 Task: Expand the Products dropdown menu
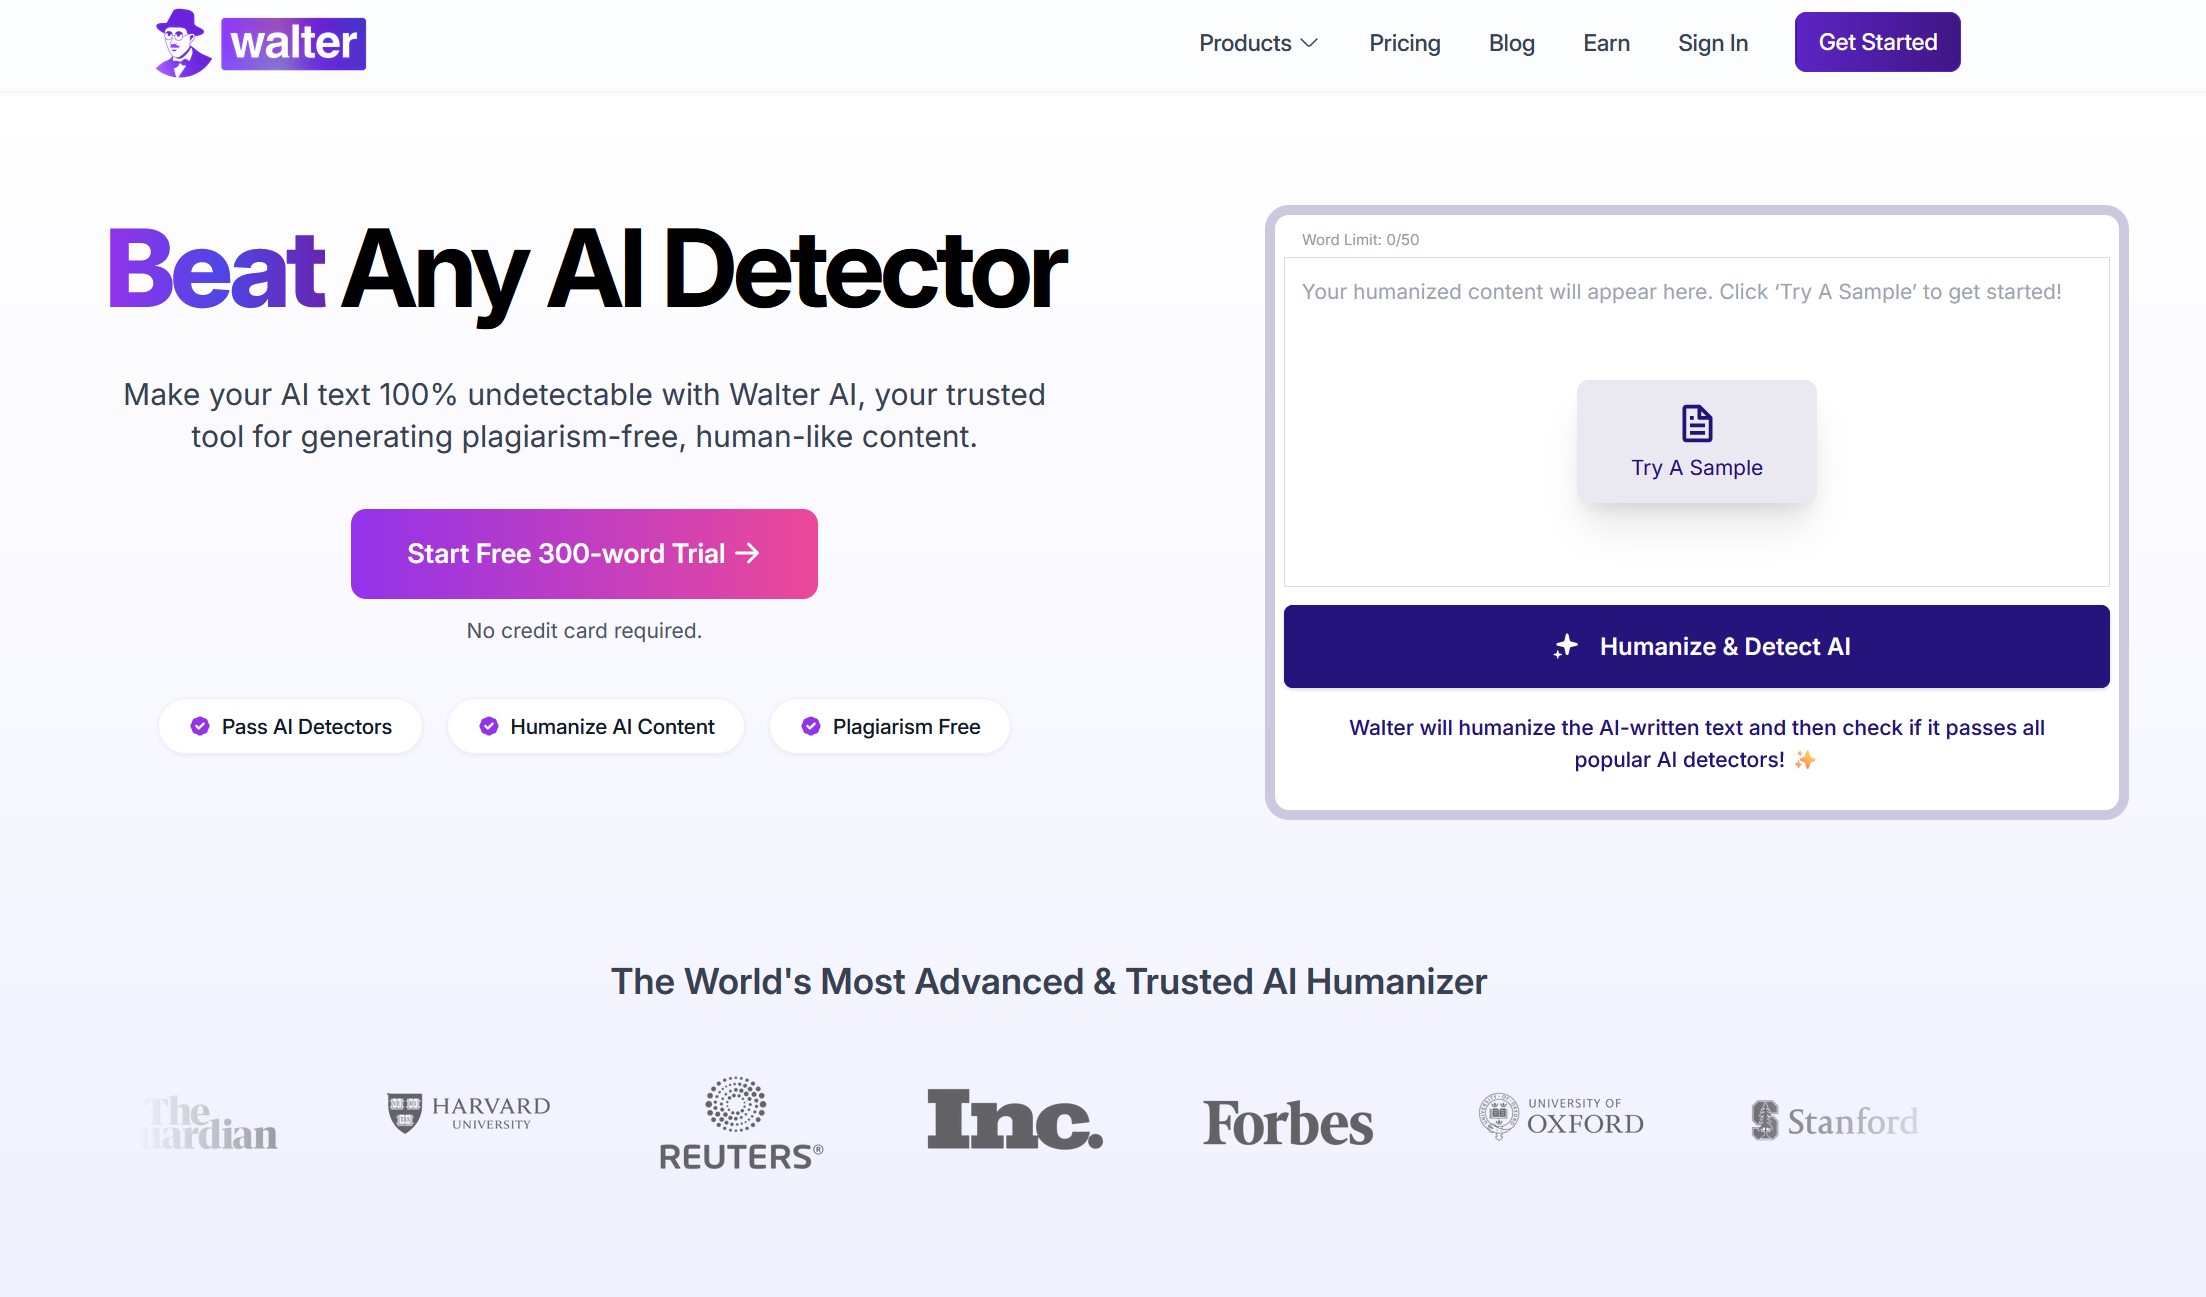(1258, 42)
